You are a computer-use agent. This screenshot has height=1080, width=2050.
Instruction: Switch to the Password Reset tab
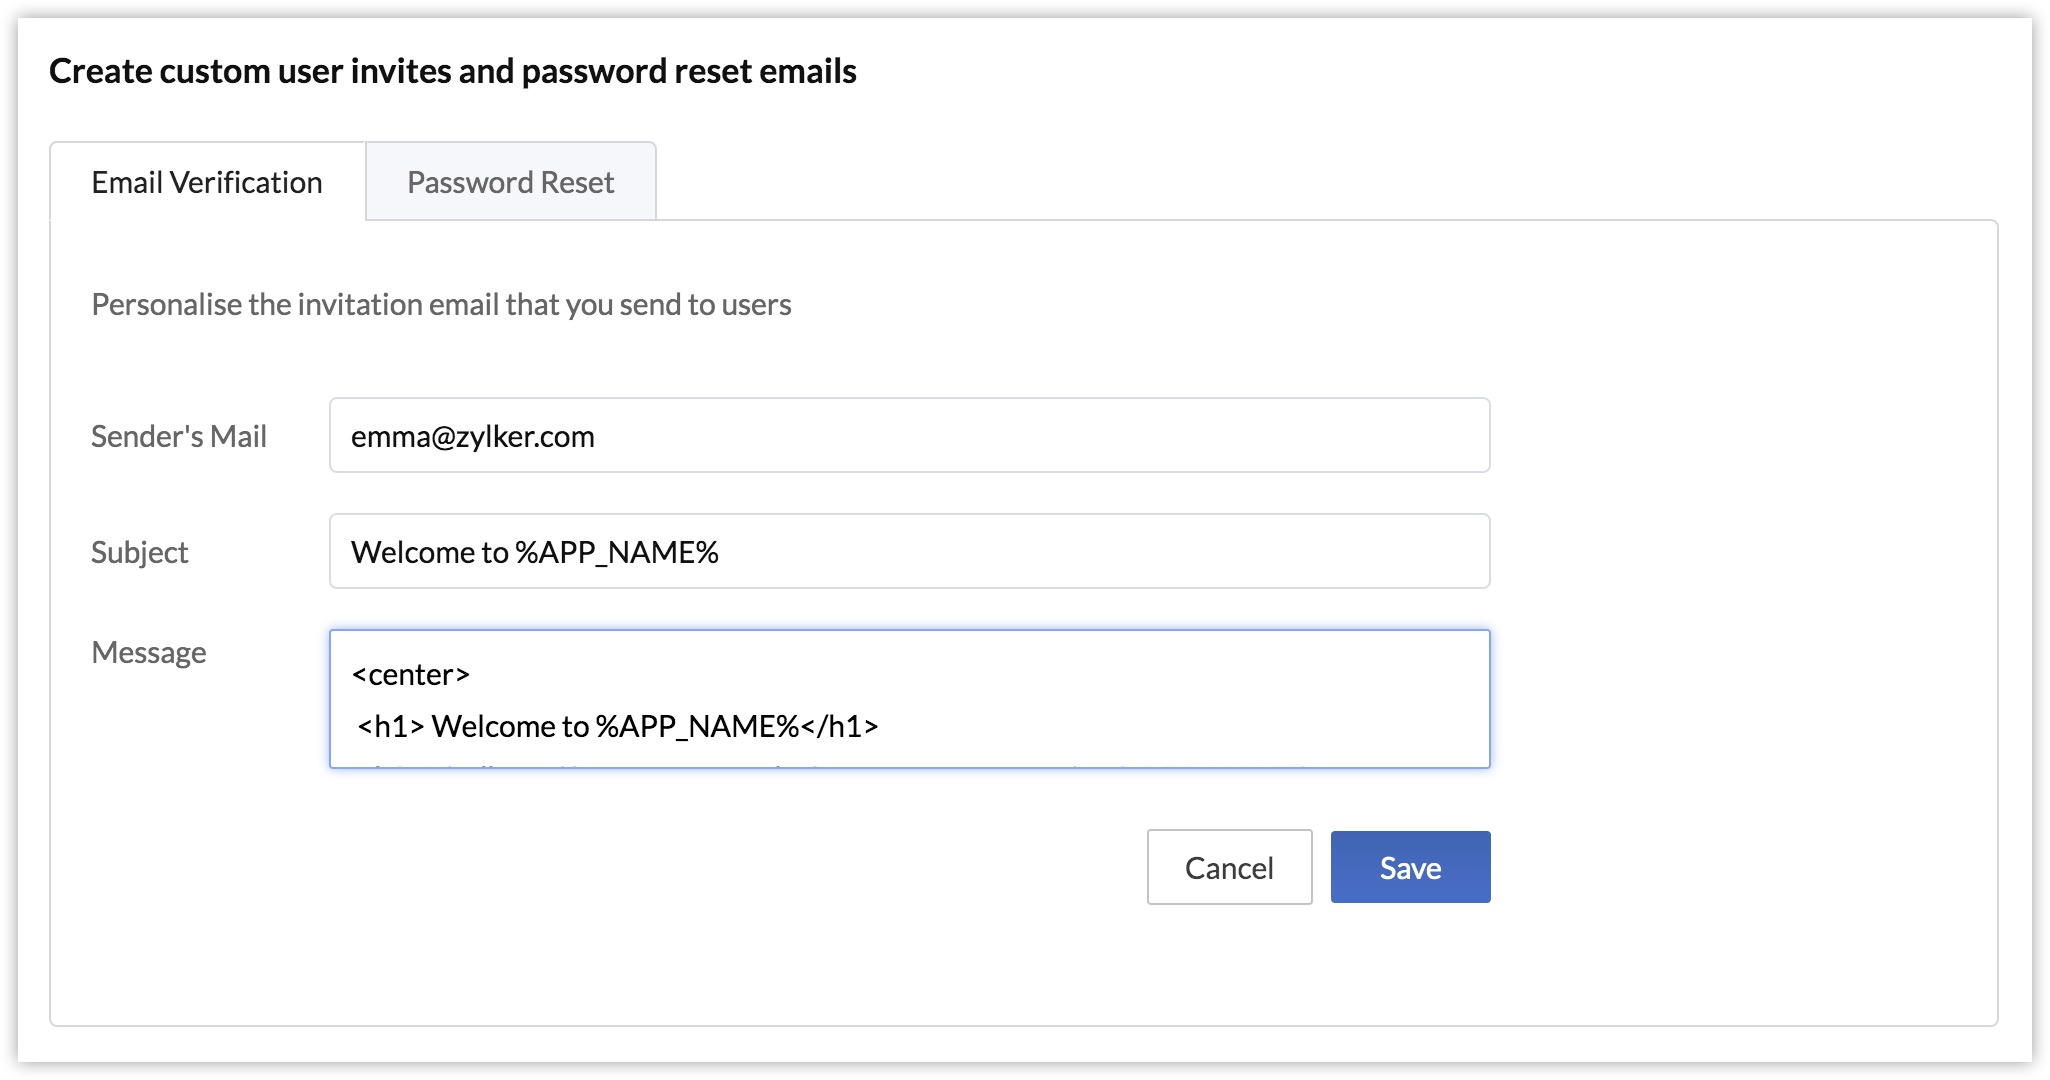point(510,182)
